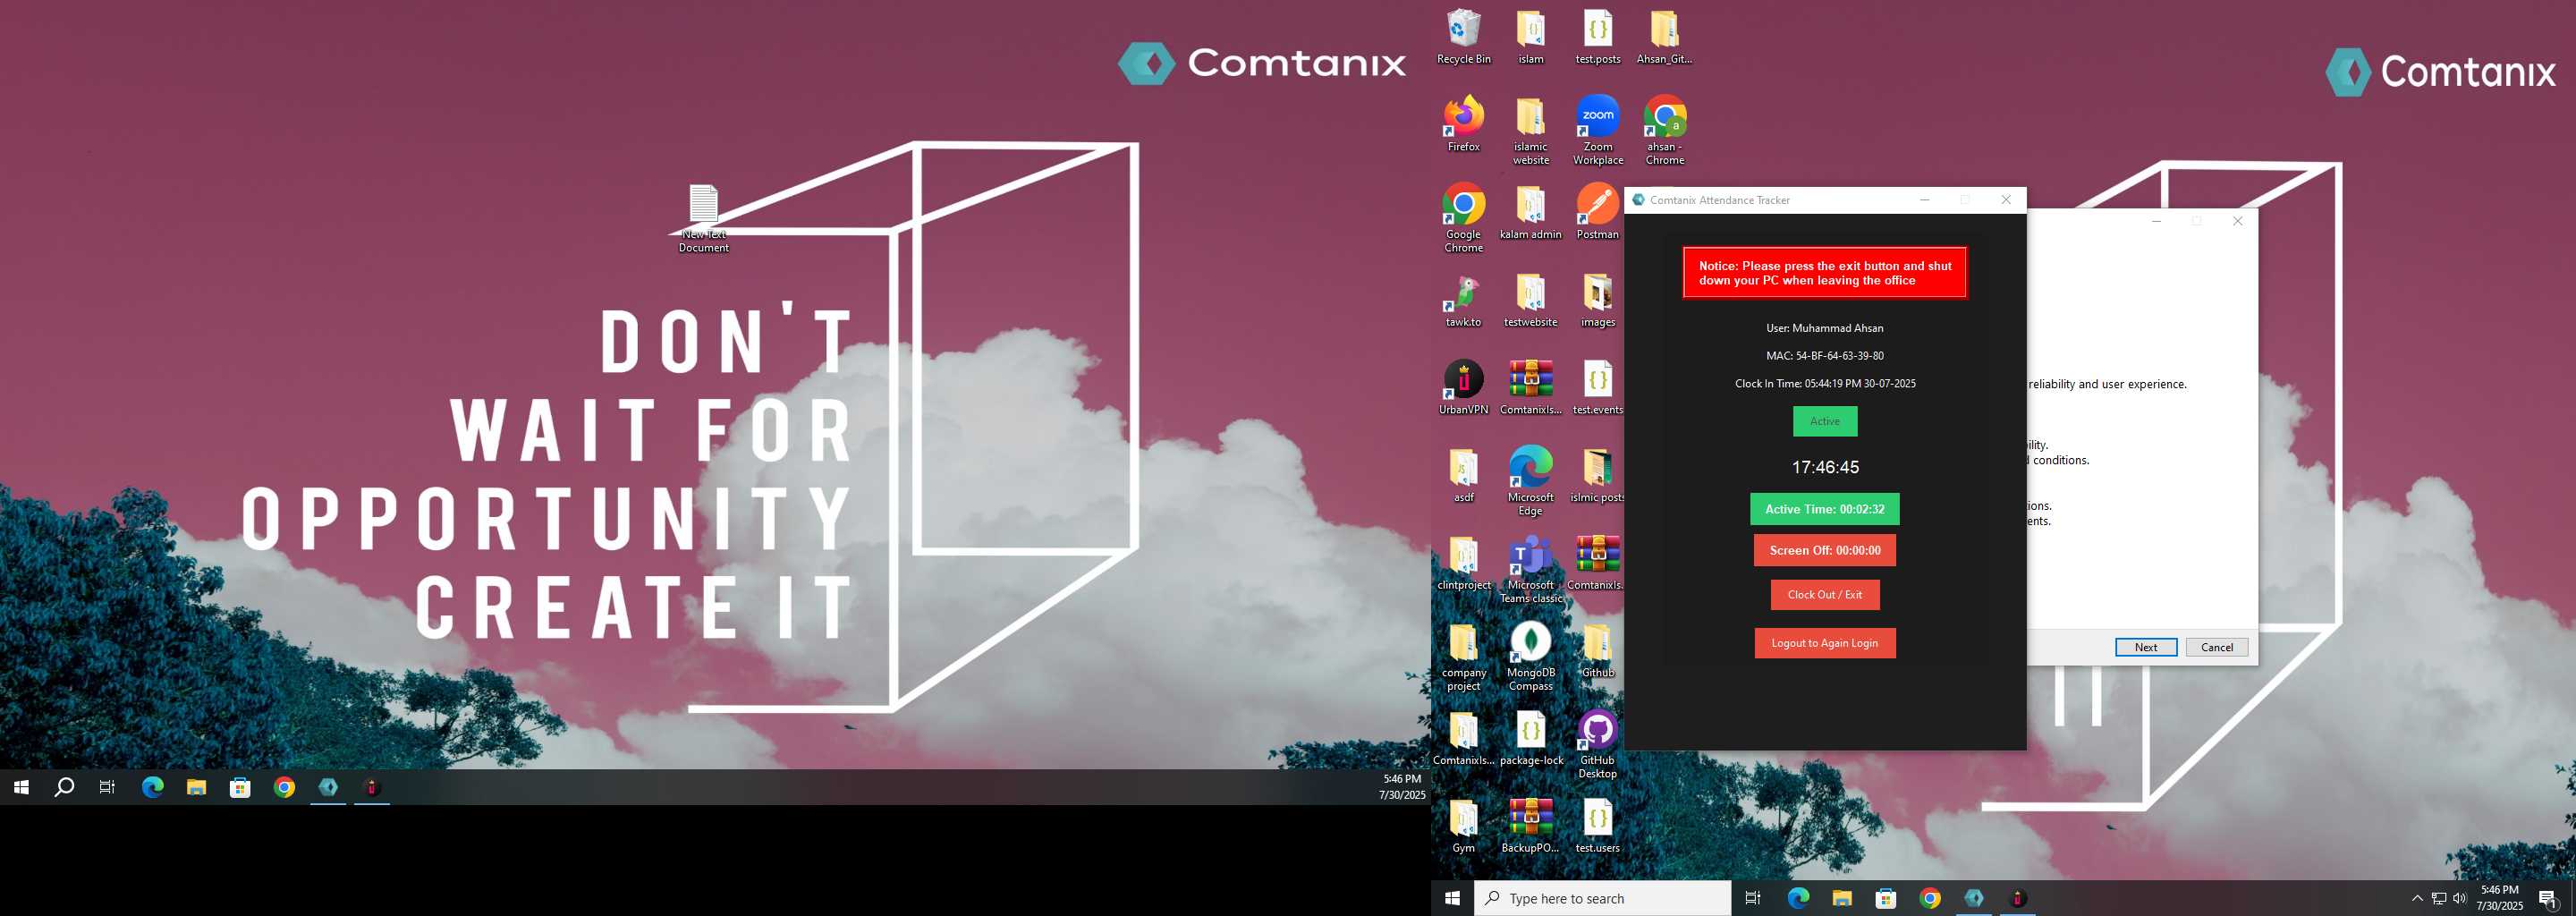Open Microsoft Edge on right taskbar
The width and height of the screenshot is (2576, 916).
[x=1797, y=898]
